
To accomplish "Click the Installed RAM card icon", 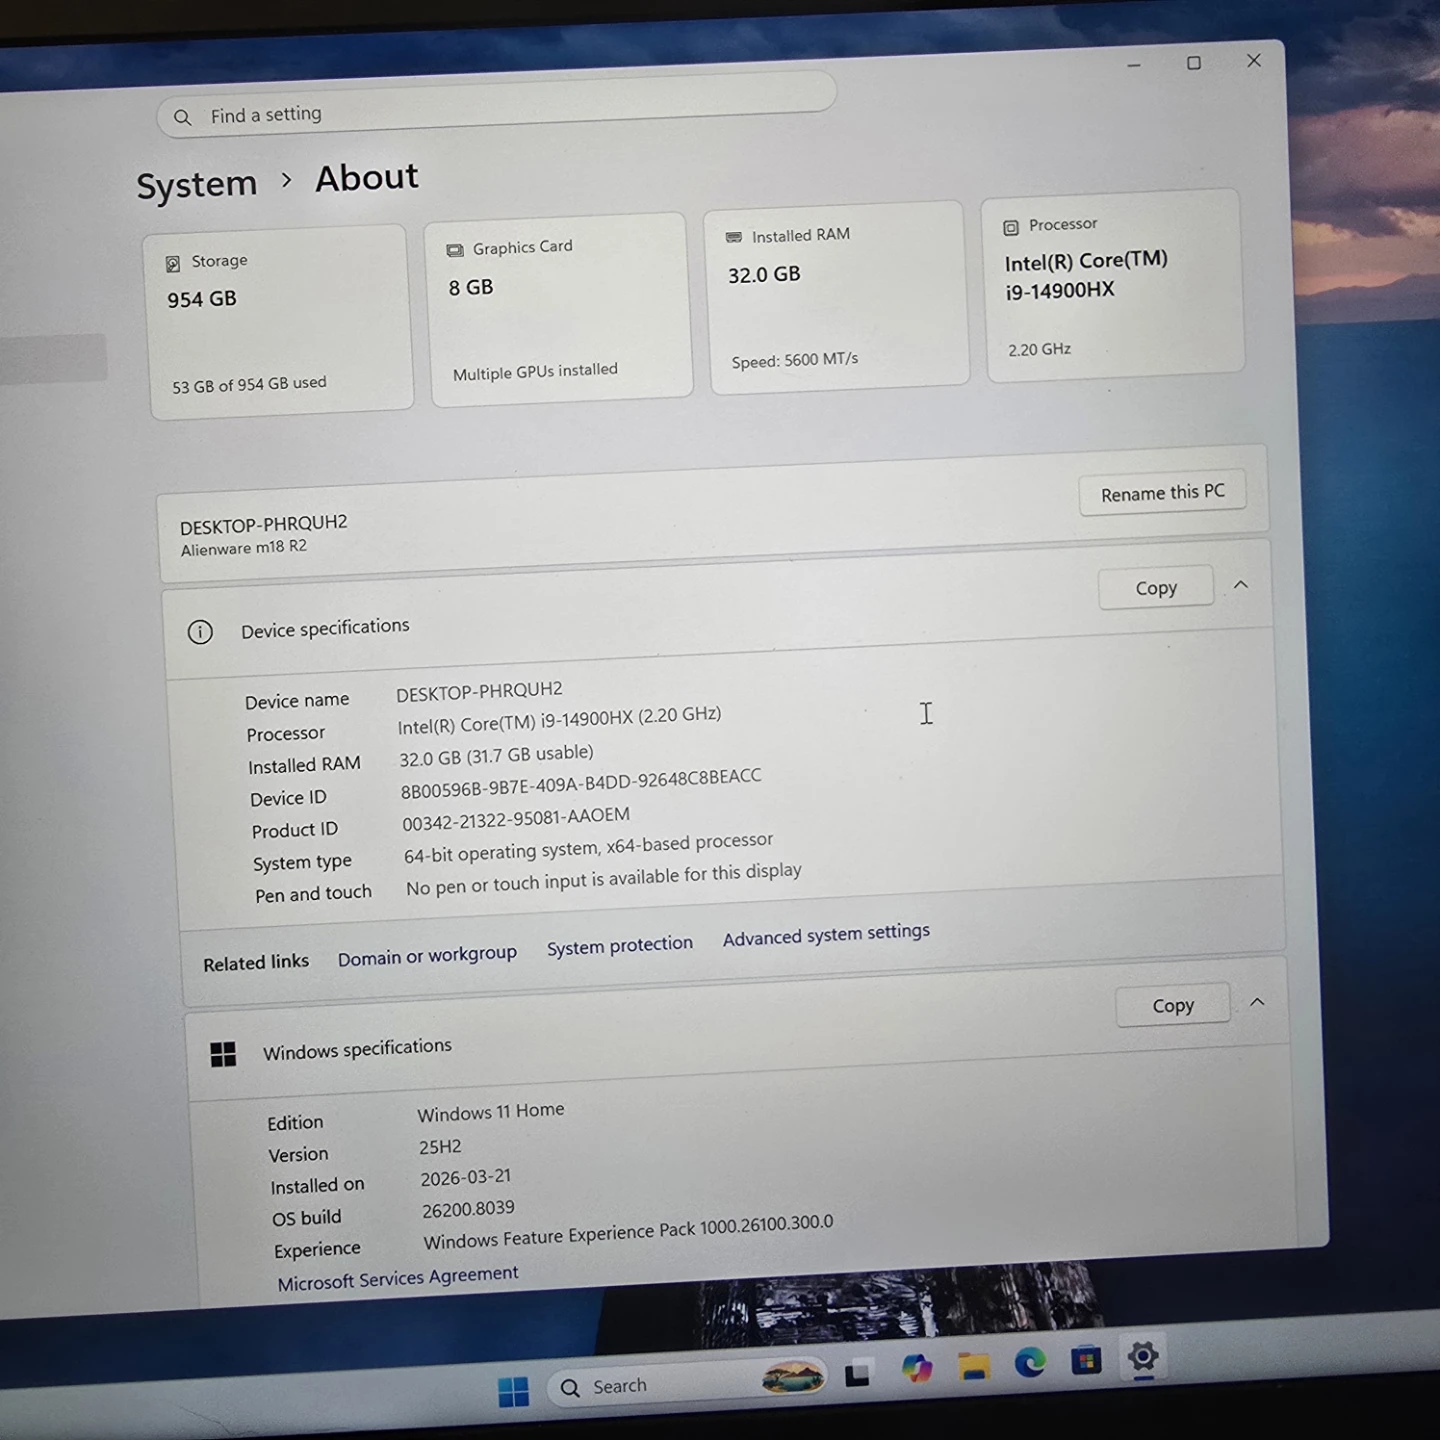I will point(734,237).
